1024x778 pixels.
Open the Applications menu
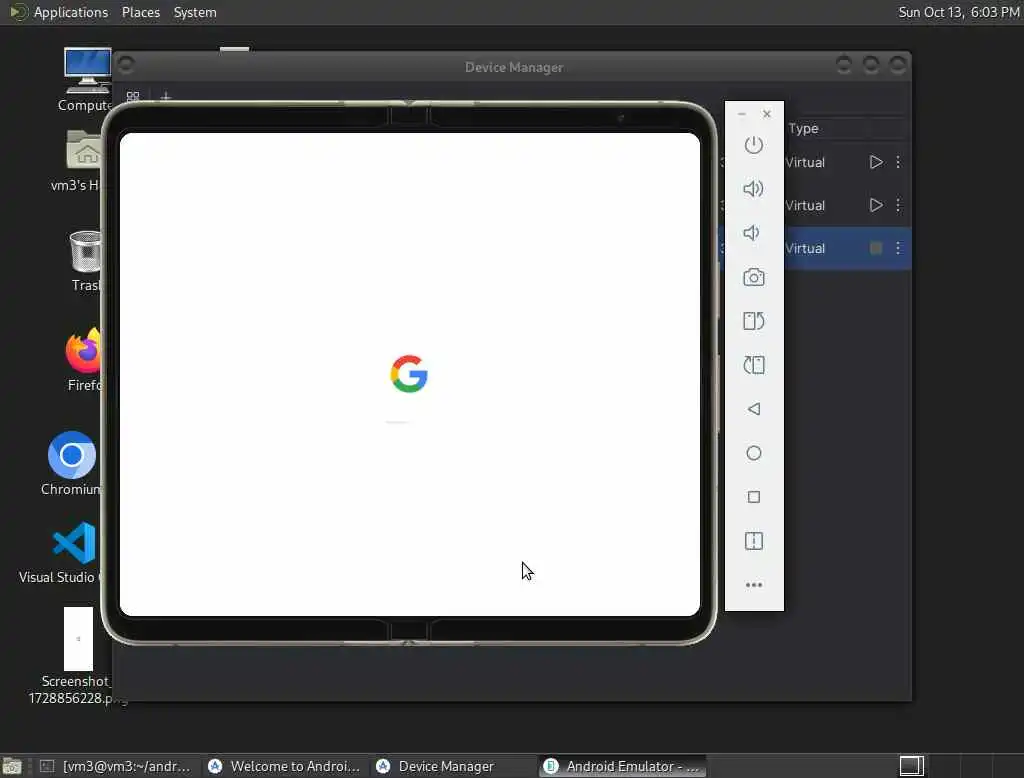click(x=71, y=12)
